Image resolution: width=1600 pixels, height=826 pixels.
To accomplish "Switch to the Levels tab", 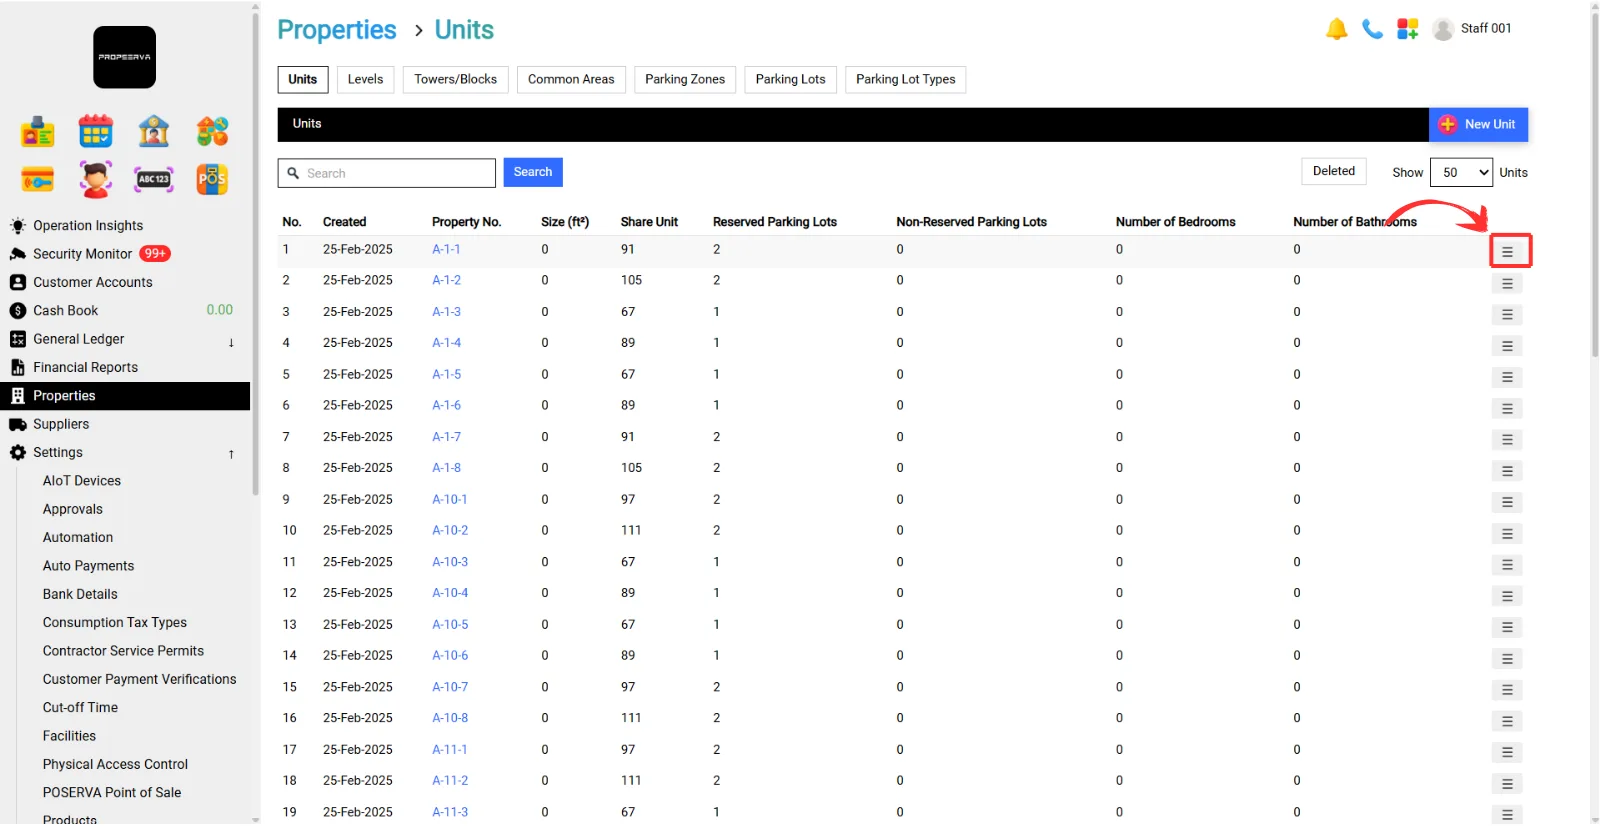I will point(365,80).
